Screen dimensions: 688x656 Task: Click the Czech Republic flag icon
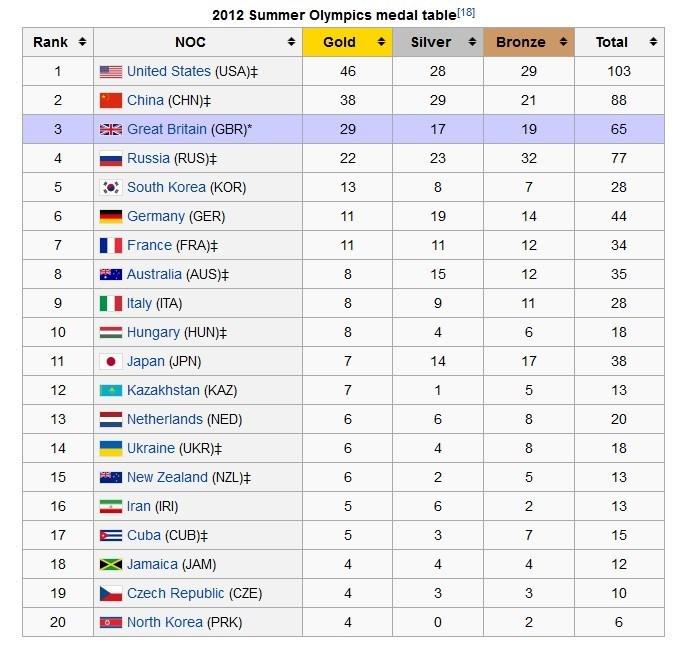point(110,594)
